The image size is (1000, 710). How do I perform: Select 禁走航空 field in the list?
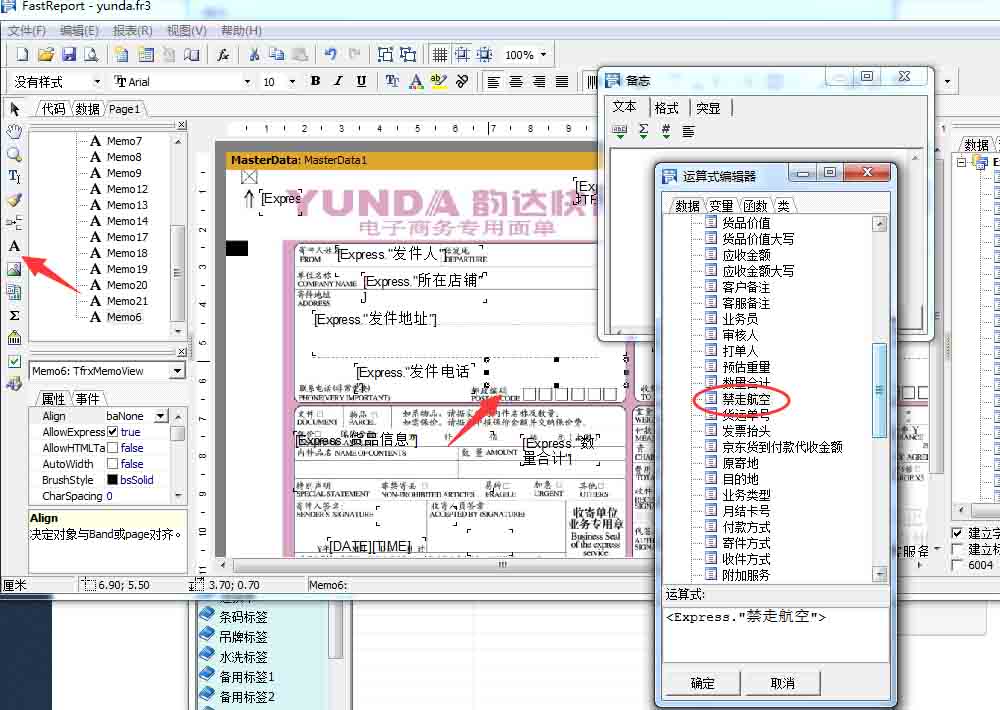(746, 399)
